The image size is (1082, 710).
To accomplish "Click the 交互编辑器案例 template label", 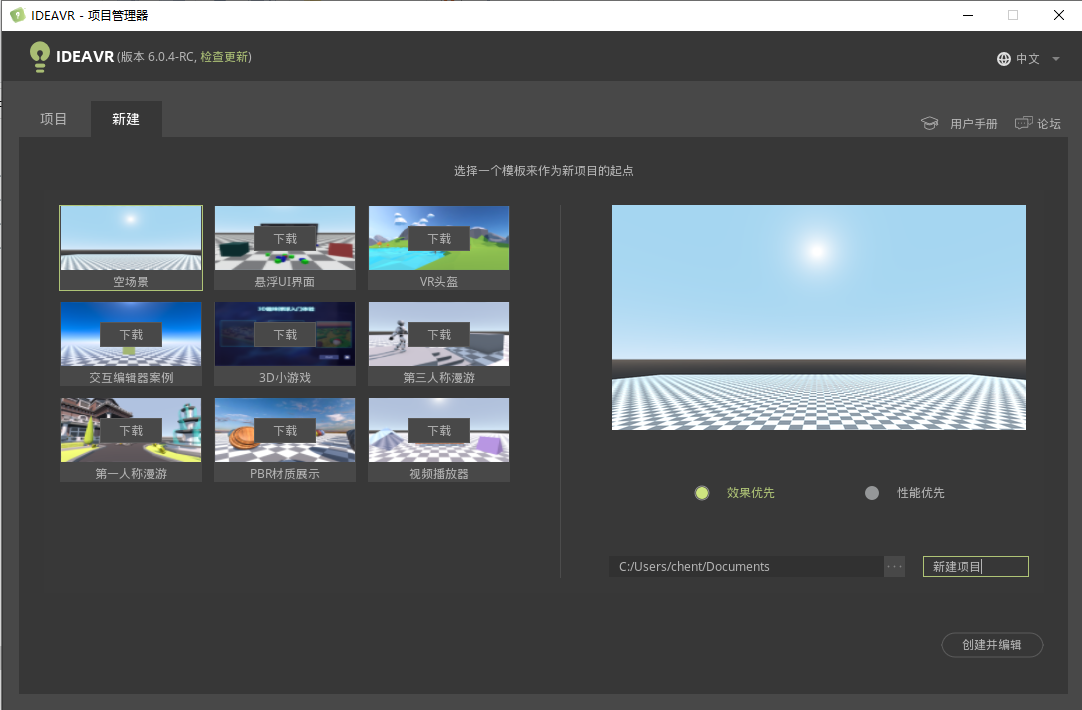I will [131, 377].
